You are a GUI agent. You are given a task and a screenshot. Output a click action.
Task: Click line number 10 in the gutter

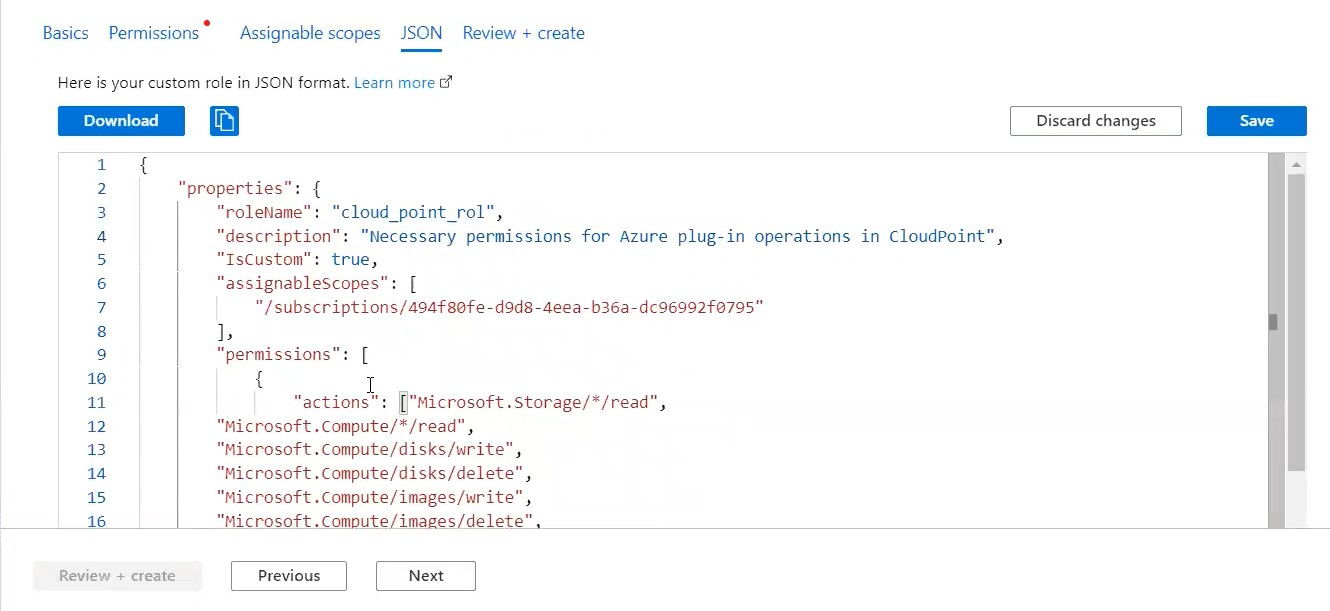pos(97,379)
